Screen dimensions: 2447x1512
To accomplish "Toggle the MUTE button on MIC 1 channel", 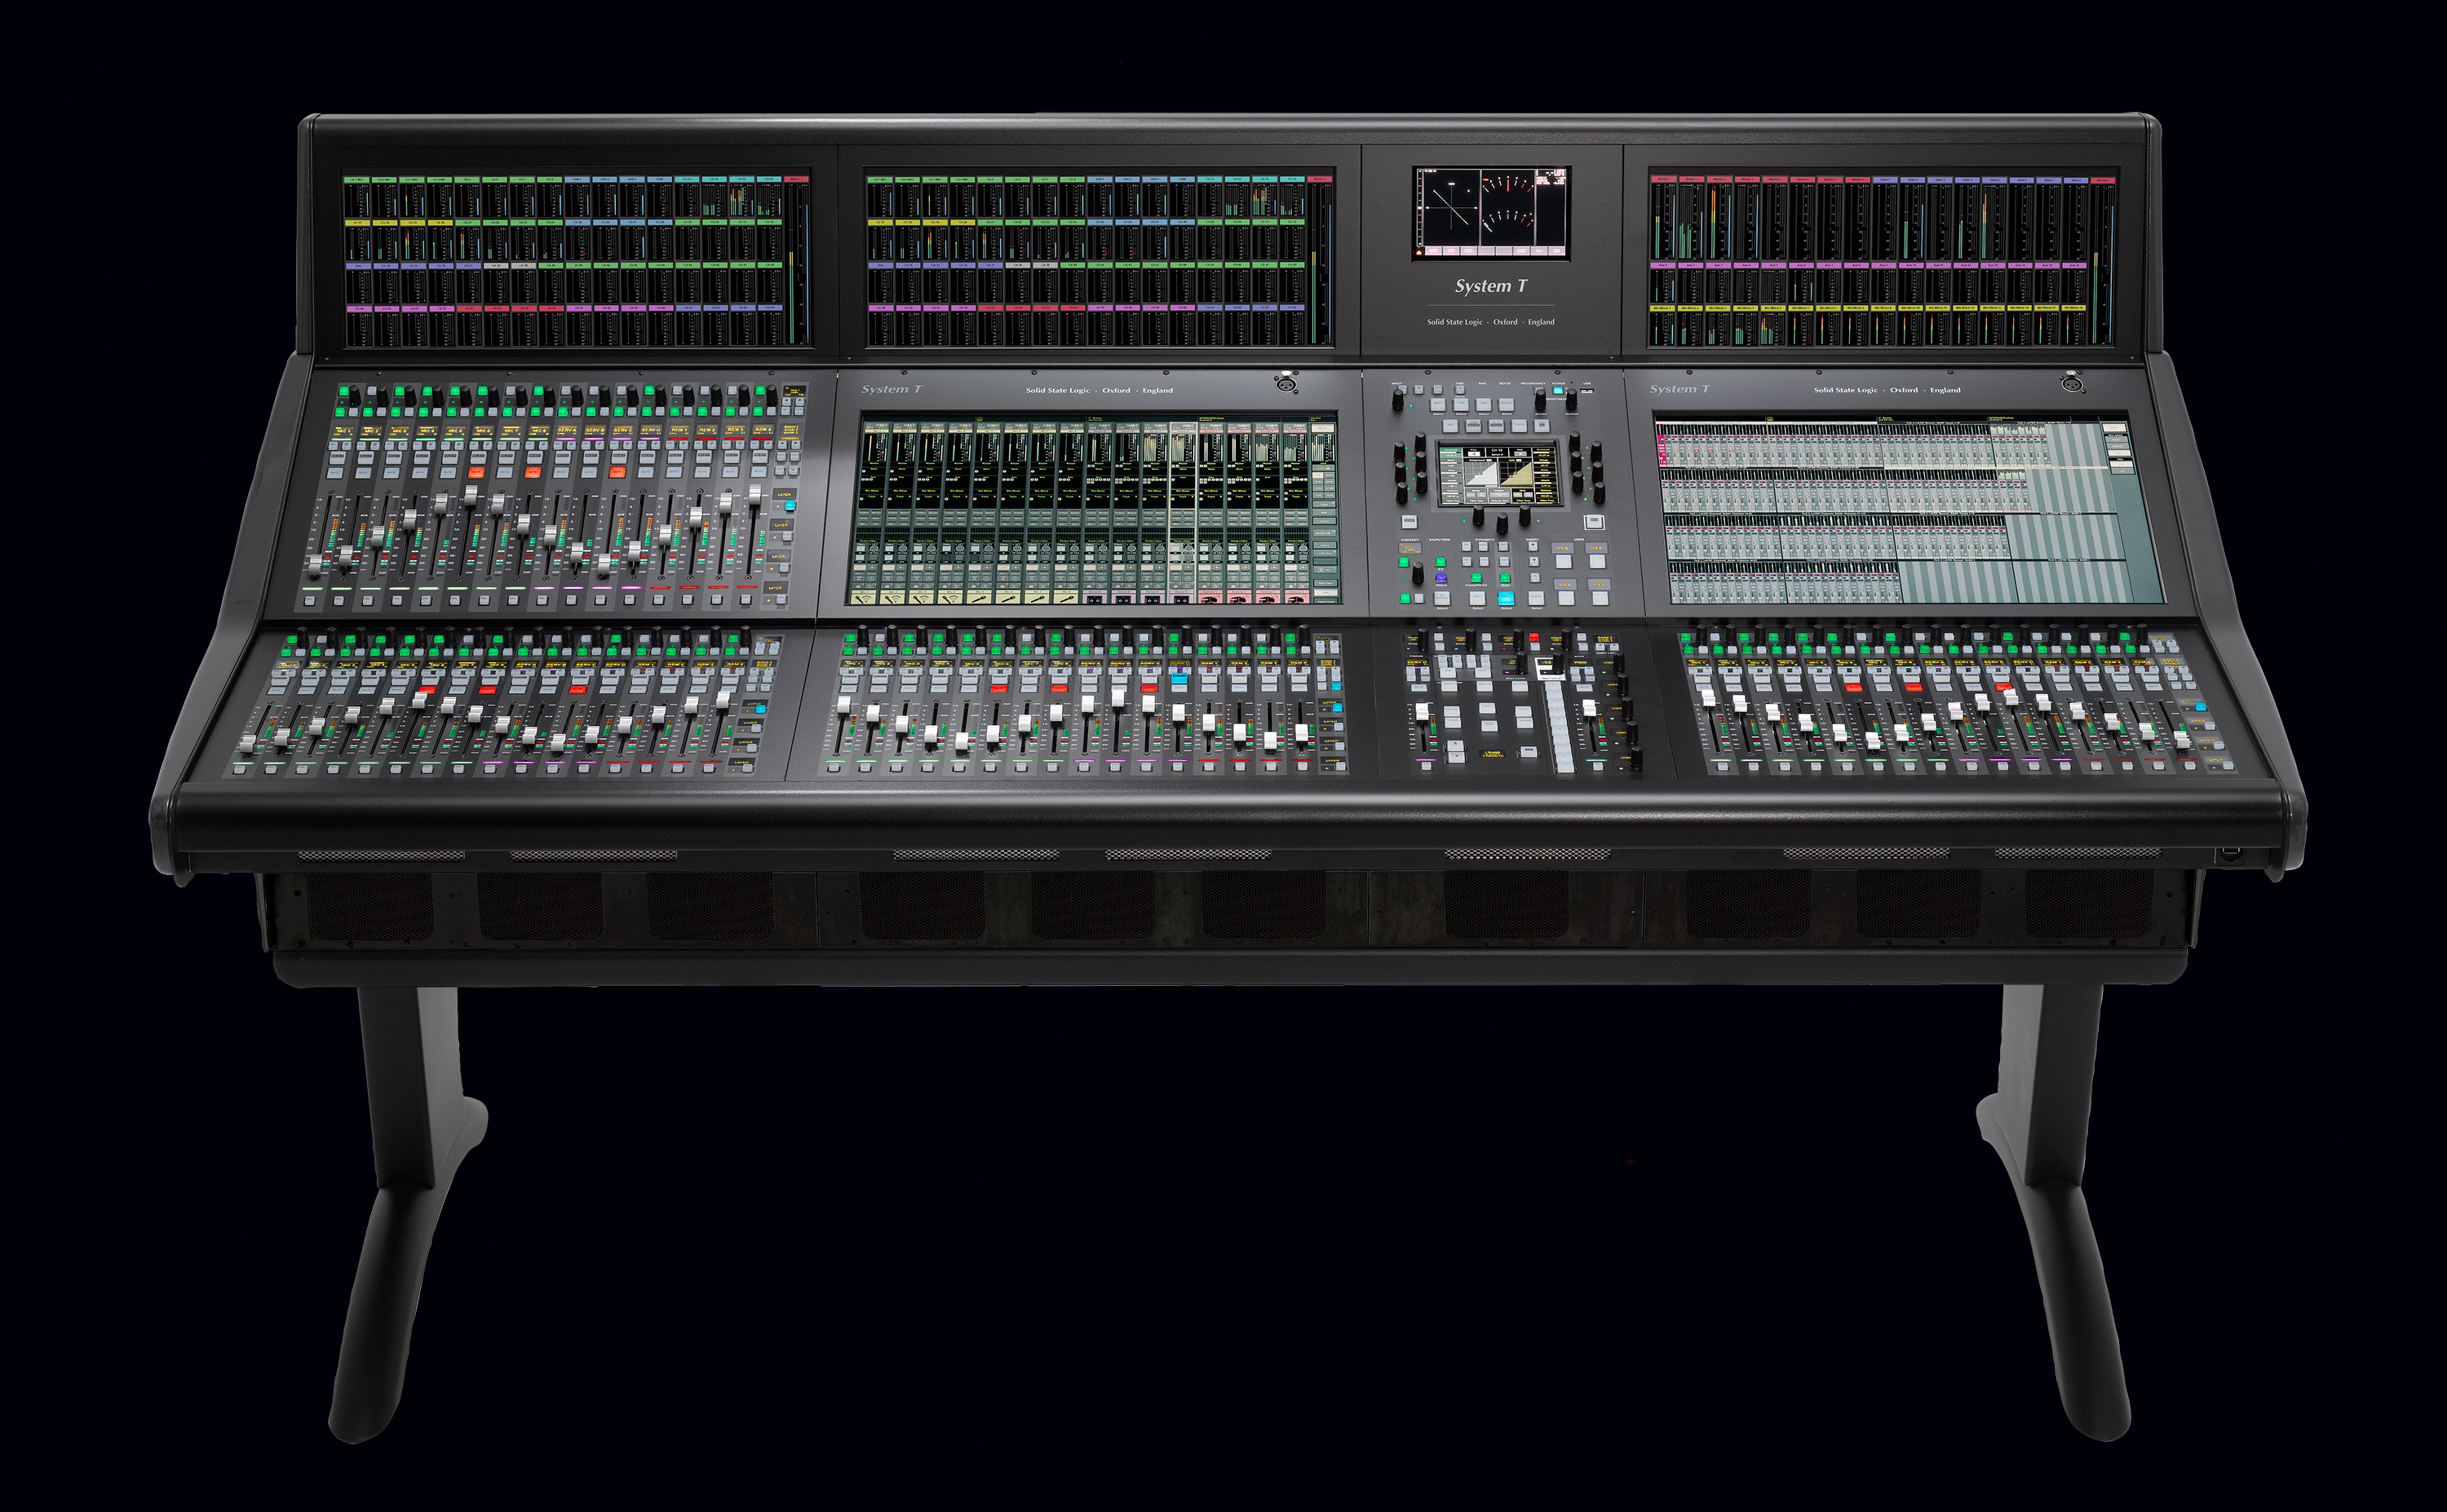I will (x=335, y=473).
